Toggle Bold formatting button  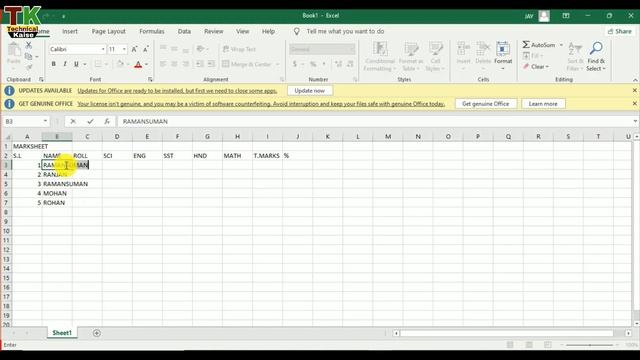(x=53, y=64)
